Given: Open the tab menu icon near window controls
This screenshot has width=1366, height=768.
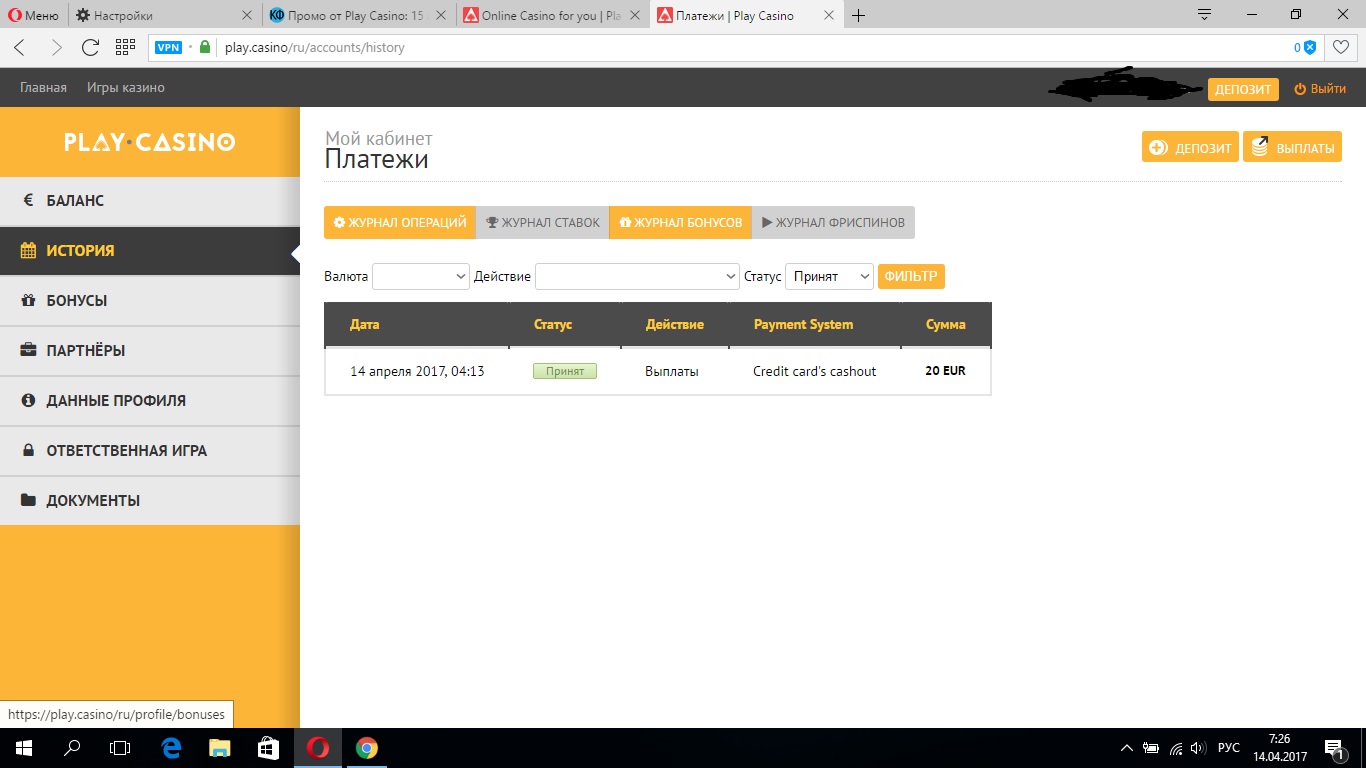Looking at the screenshot, I should [x=1205, y=15].
